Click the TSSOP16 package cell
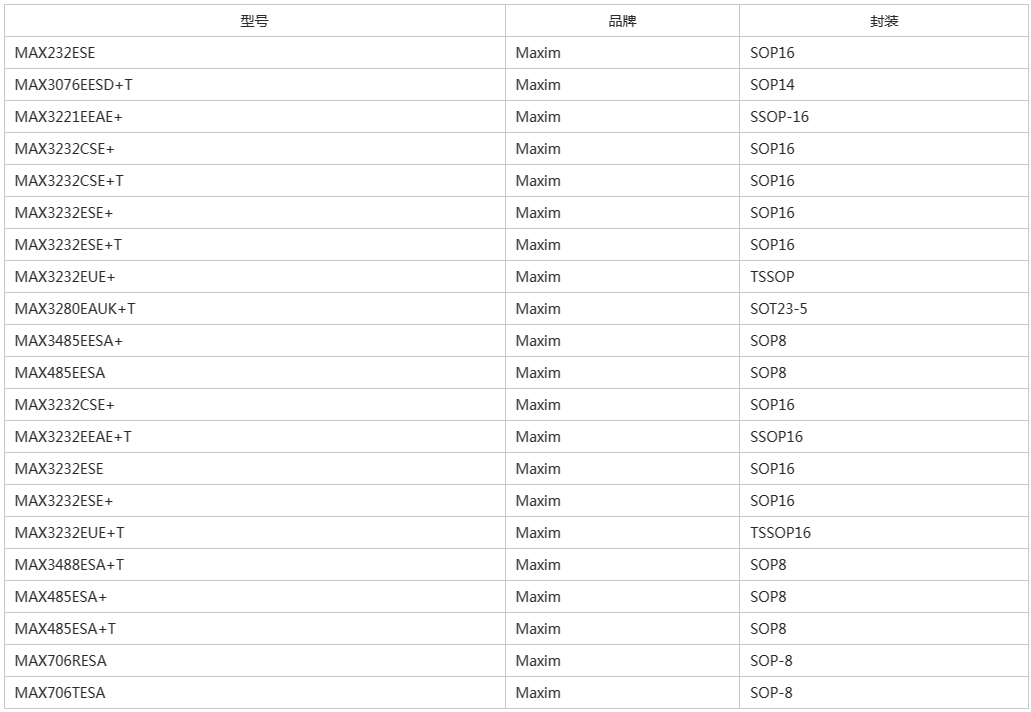This screenshot has height=712, width=1031. coord(884,533)
